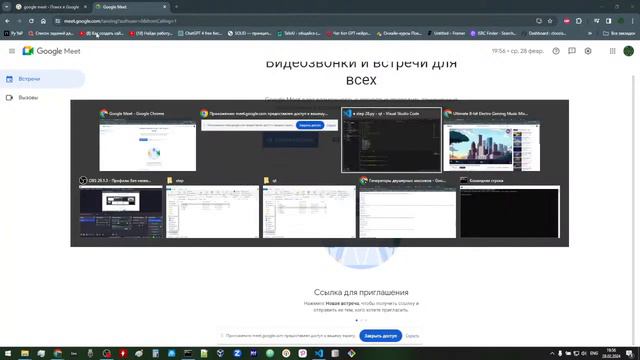Open Google Chrome from the taskbar
Image resolution: width=640 pixels, height=360 pixels.
click(58, 353)
